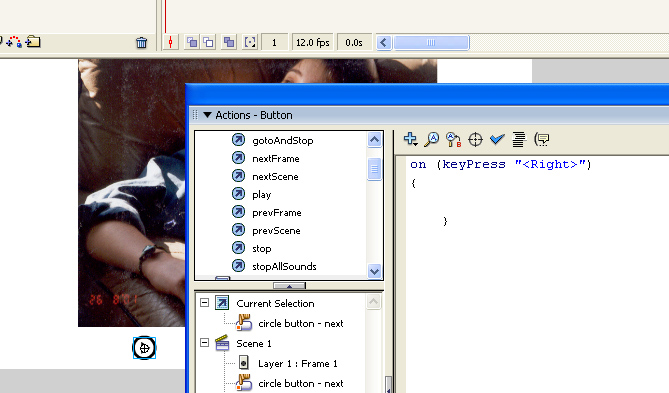
Task: Click the 12.0 fps frame rate field
Action: [x=313, y=43]
